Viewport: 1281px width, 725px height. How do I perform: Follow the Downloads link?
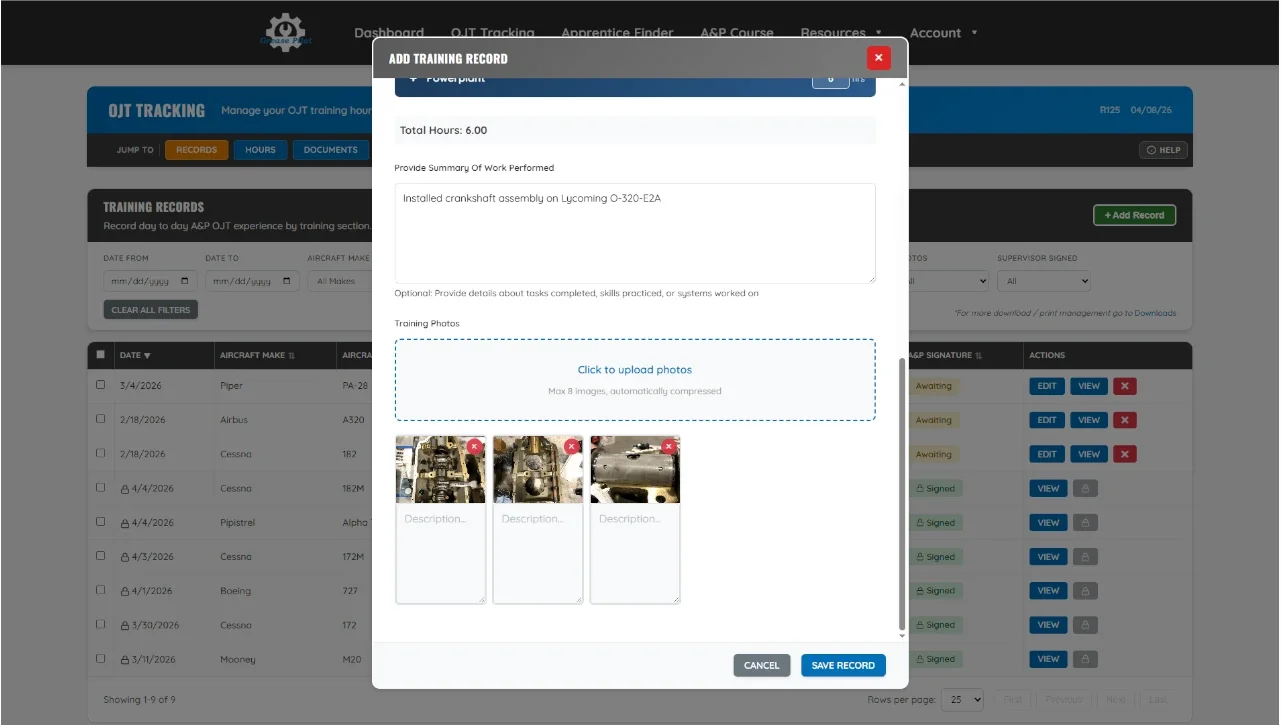(1155, 313)
